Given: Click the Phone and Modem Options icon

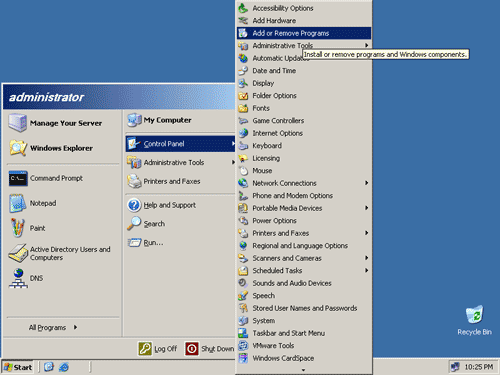Looking at the screenshot, I should point(243,196).
